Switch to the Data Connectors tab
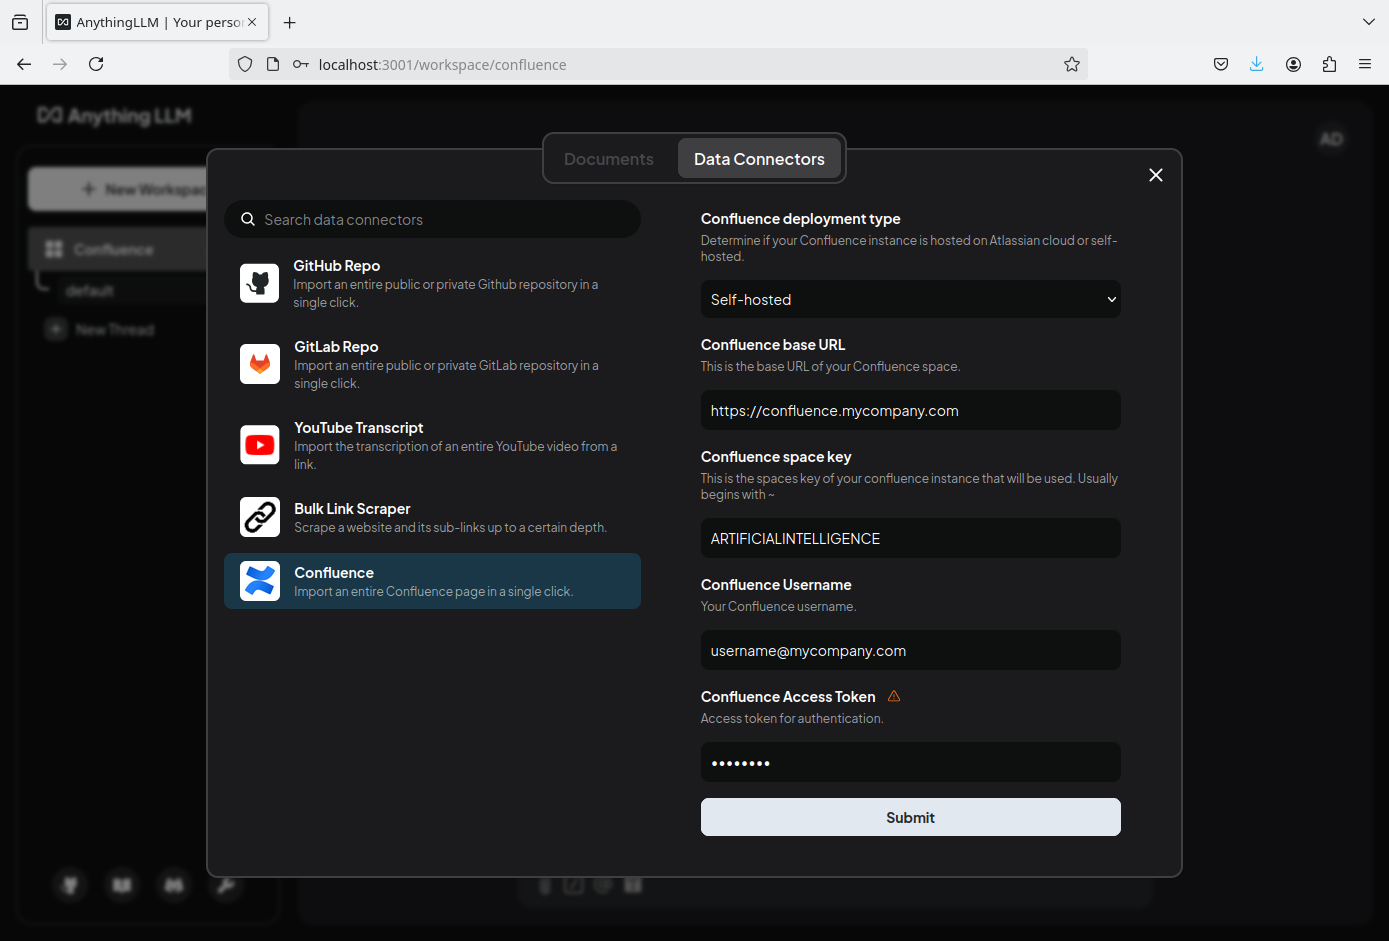 759,159
